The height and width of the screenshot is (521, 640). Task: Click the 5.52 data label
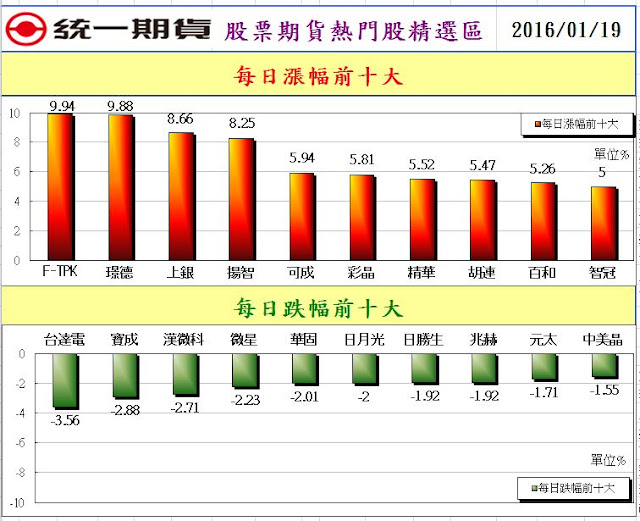click(422, 165)
